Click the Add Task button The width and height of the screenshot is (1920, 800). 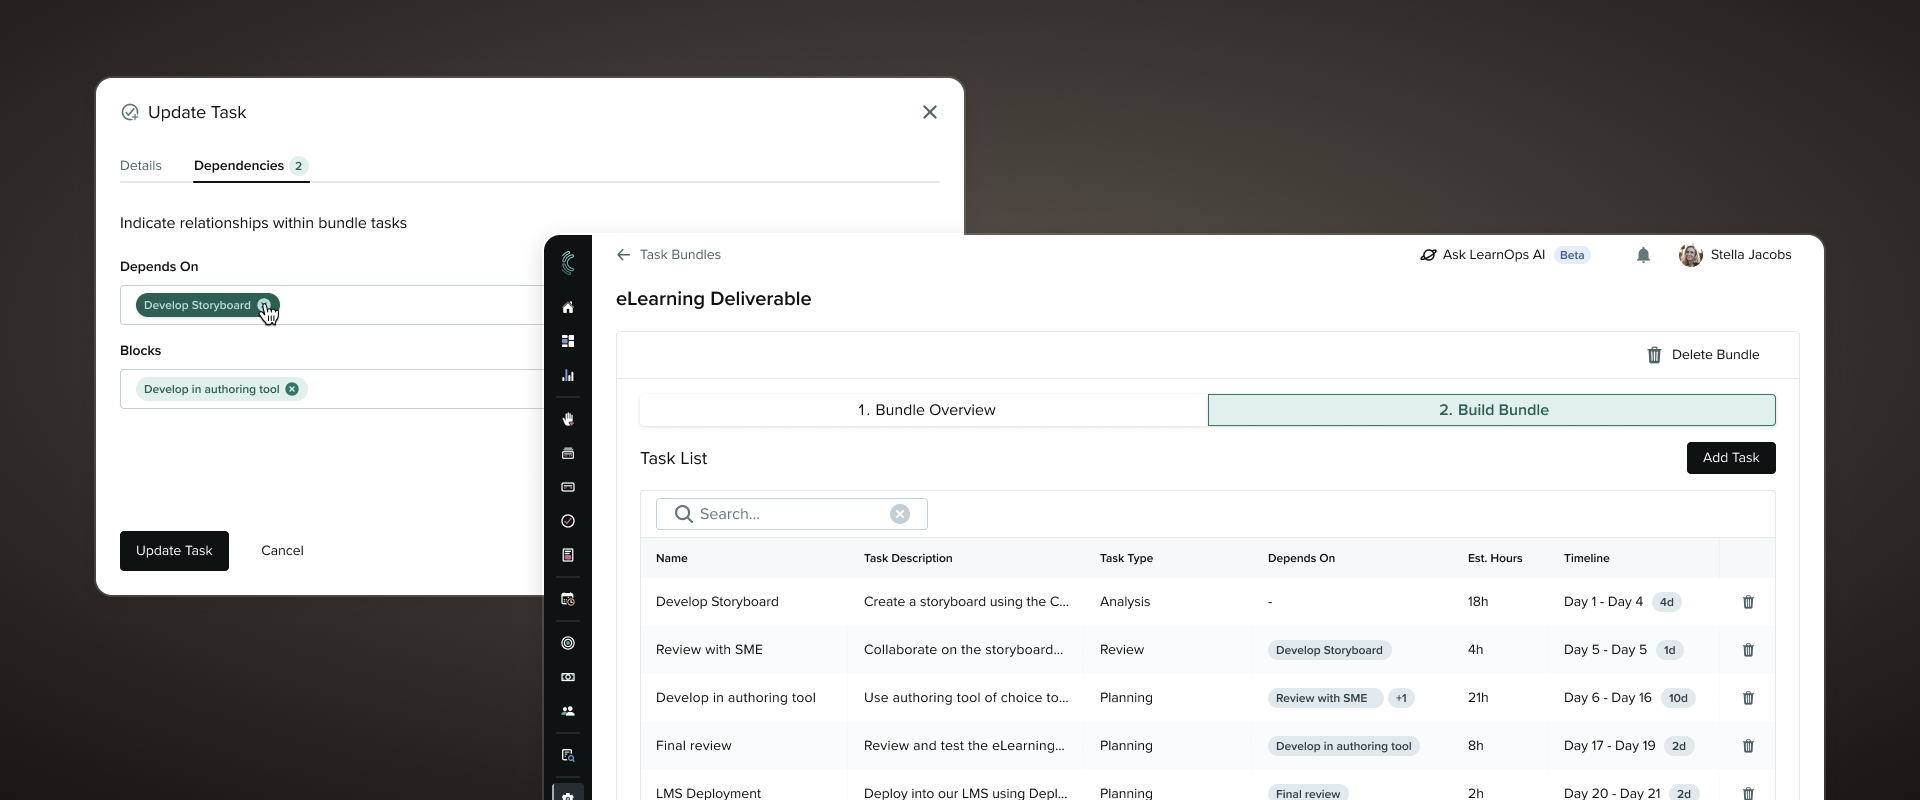click(x=1731, y=458)
